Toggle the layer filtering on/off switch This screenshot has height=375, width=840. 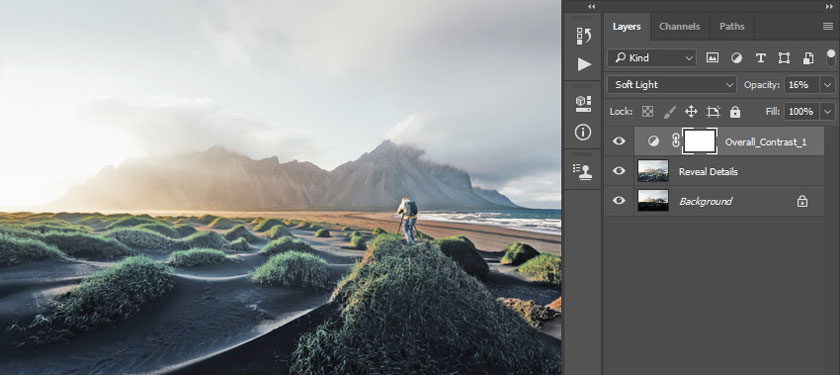pos(831,57)
